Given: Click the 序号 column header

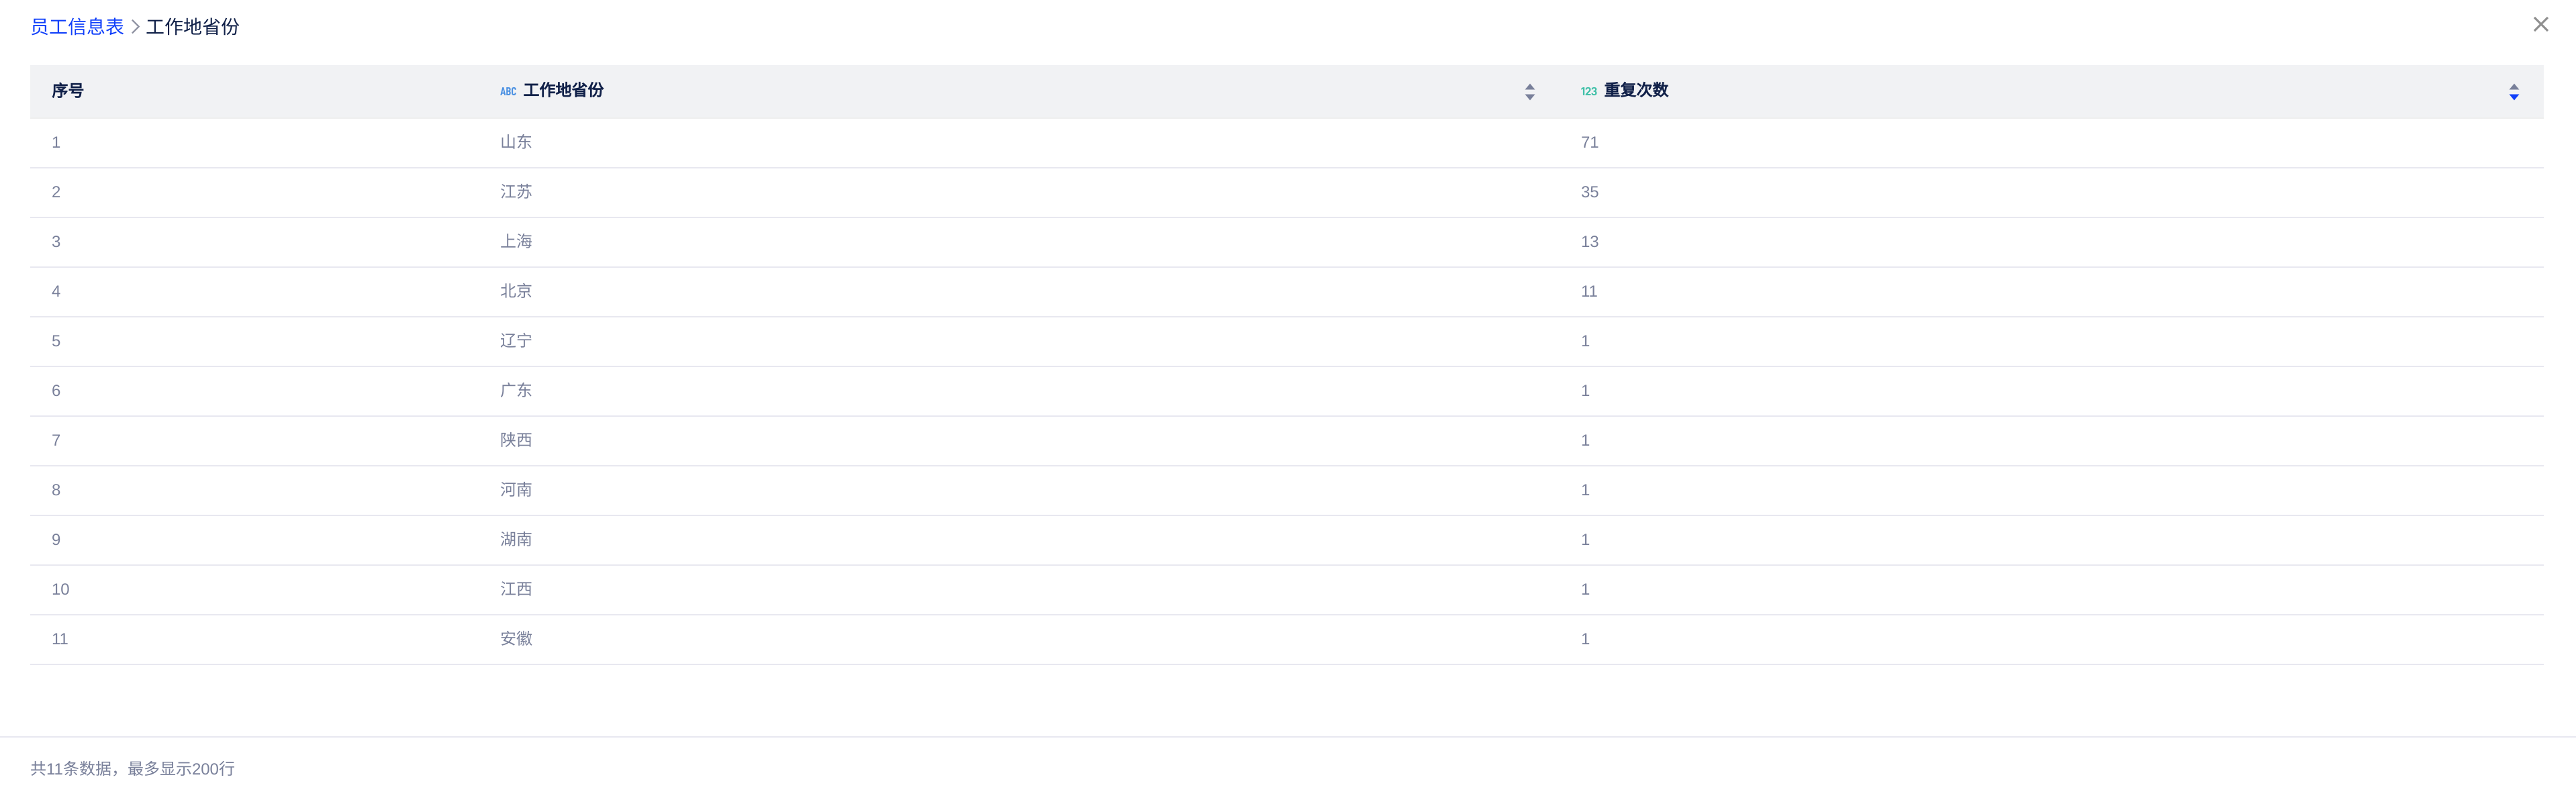Looking at the screenshot, I should tap(68, 91).
